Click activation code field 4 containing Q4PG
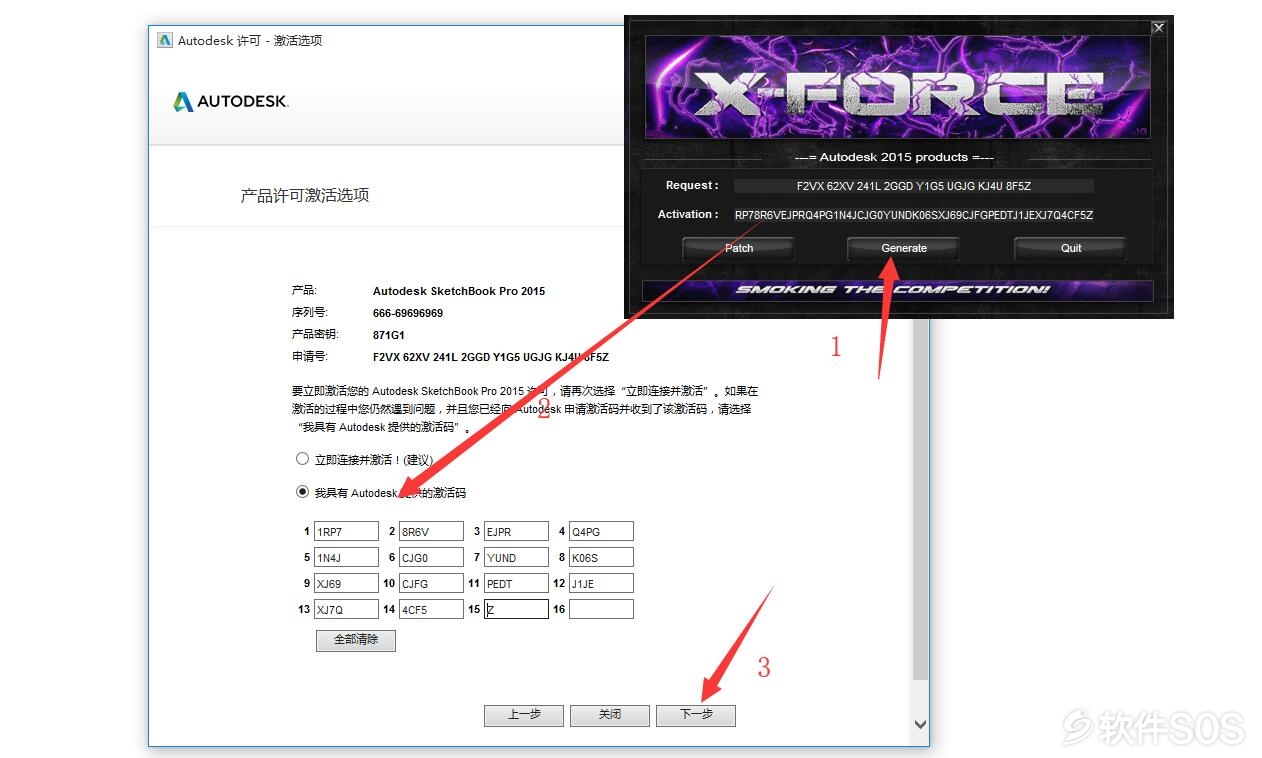This screenshot has width=1262, height=758. tap(601, 531)
